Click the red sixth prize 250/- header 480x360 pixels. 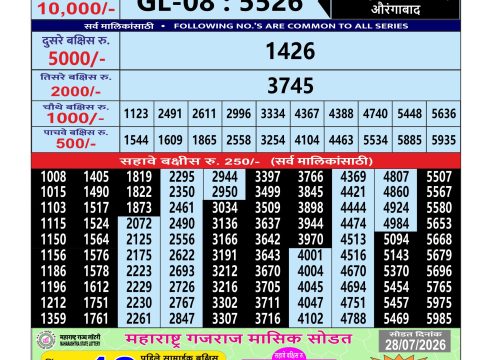point(246,161)
